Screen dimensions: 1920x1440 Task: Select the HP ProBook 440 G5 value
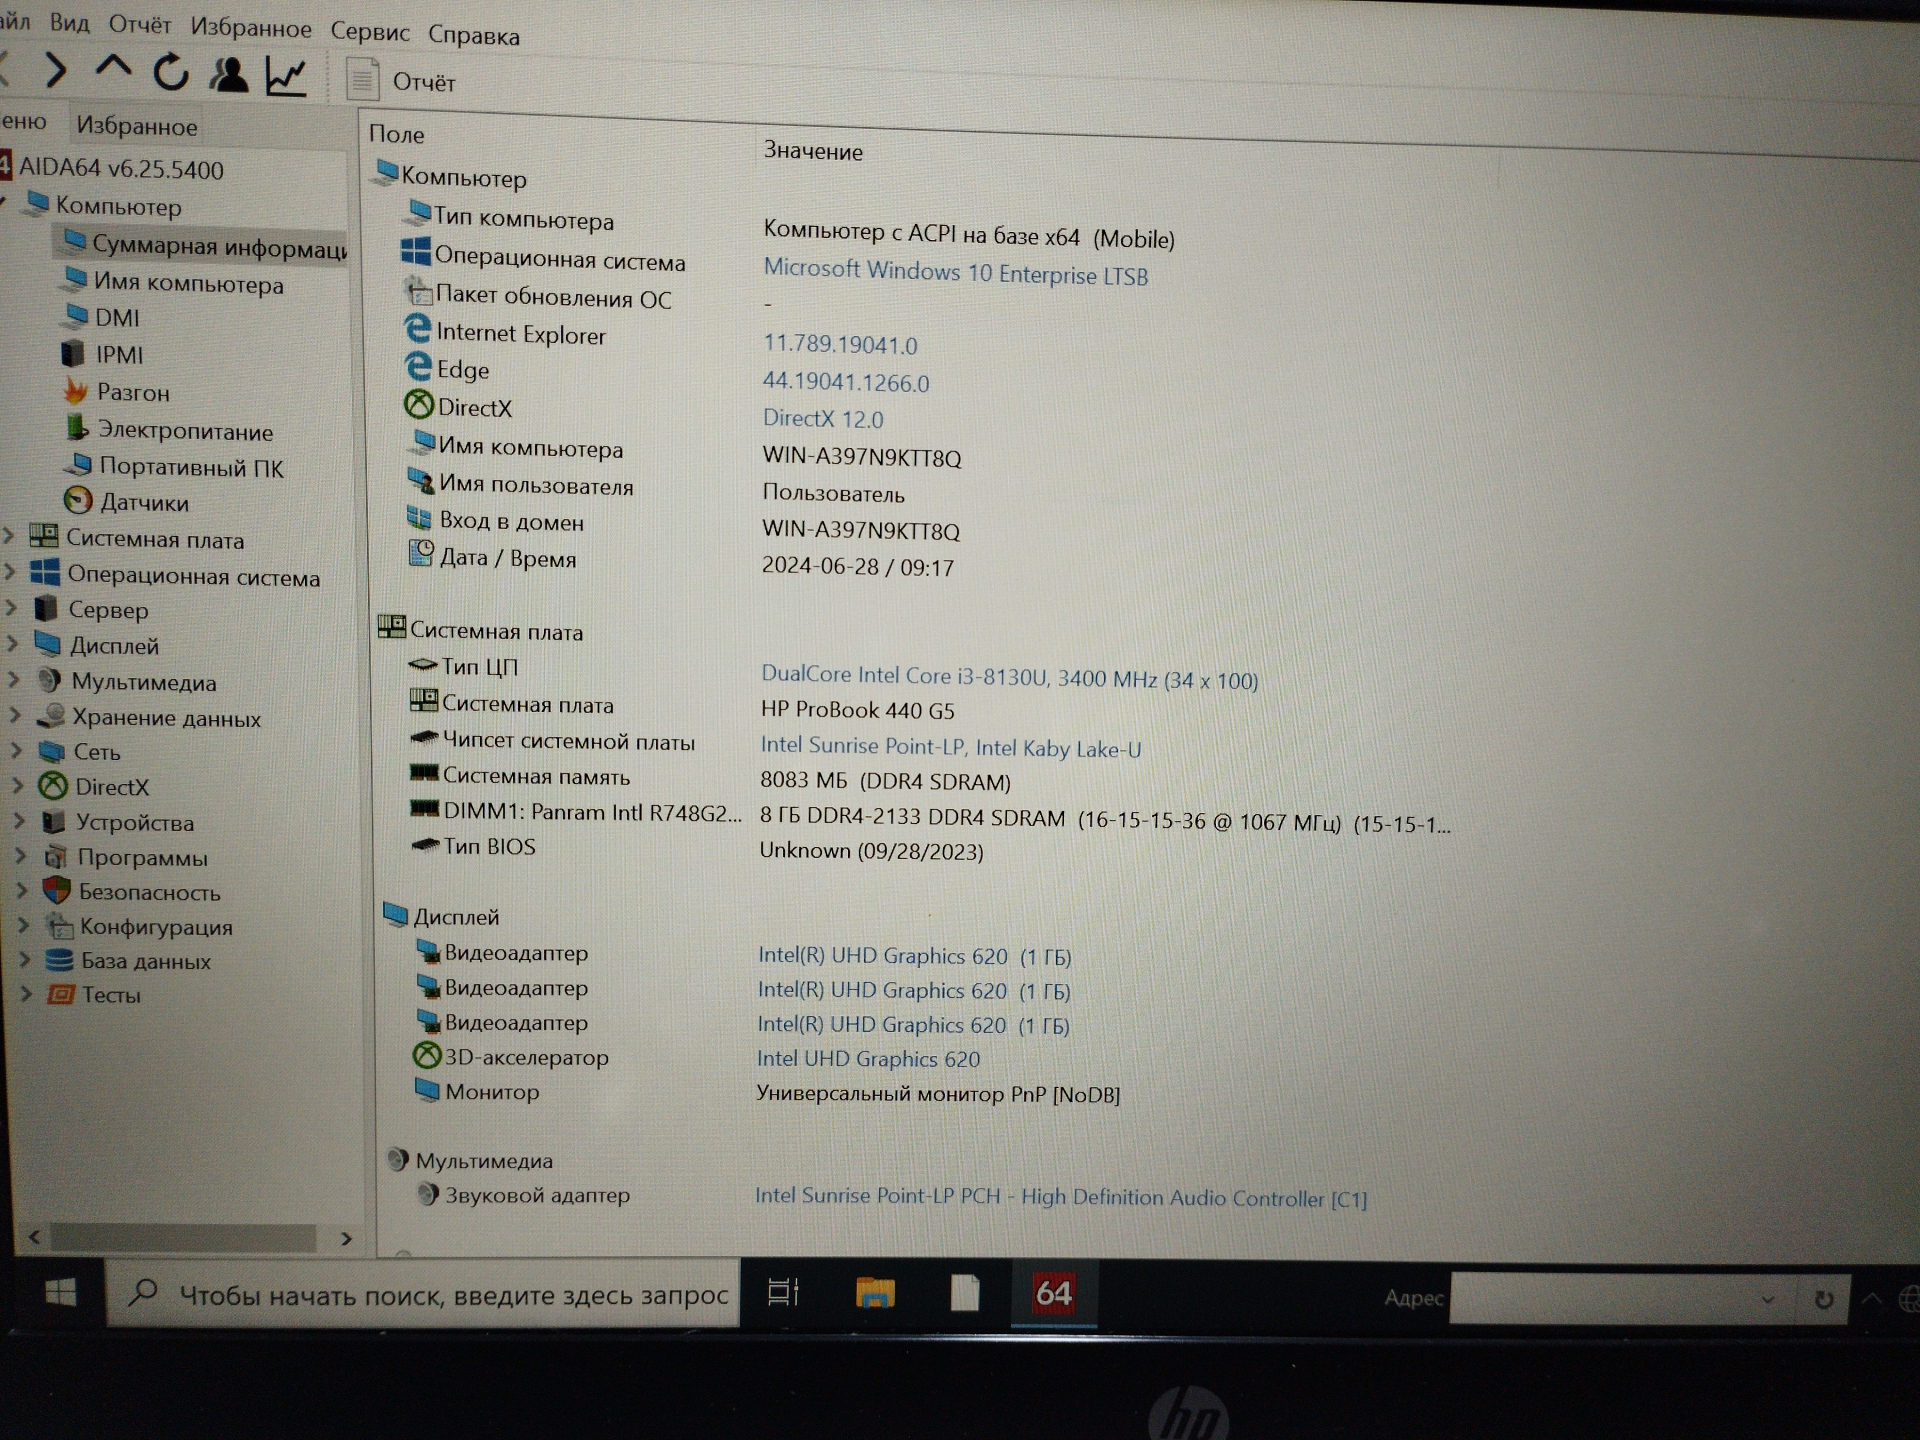(x=858, y=710)
